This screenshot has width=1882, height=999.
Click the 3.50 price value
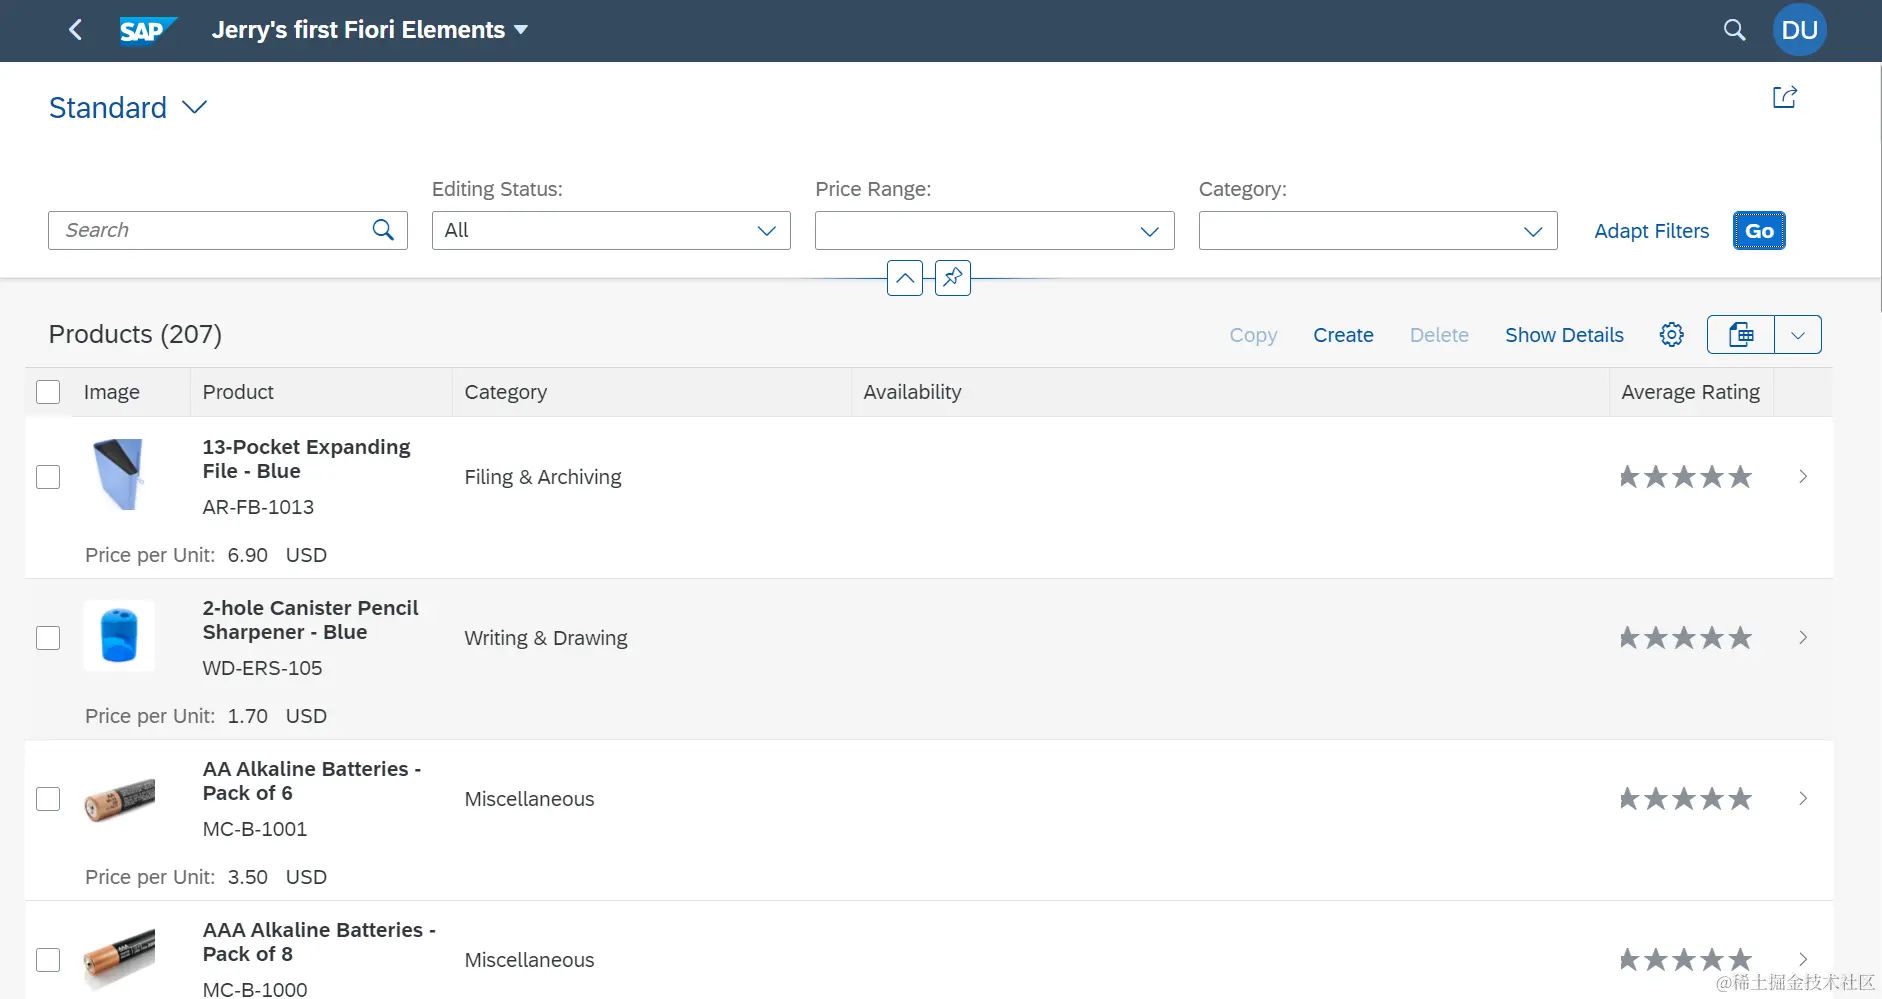point(248,877)
